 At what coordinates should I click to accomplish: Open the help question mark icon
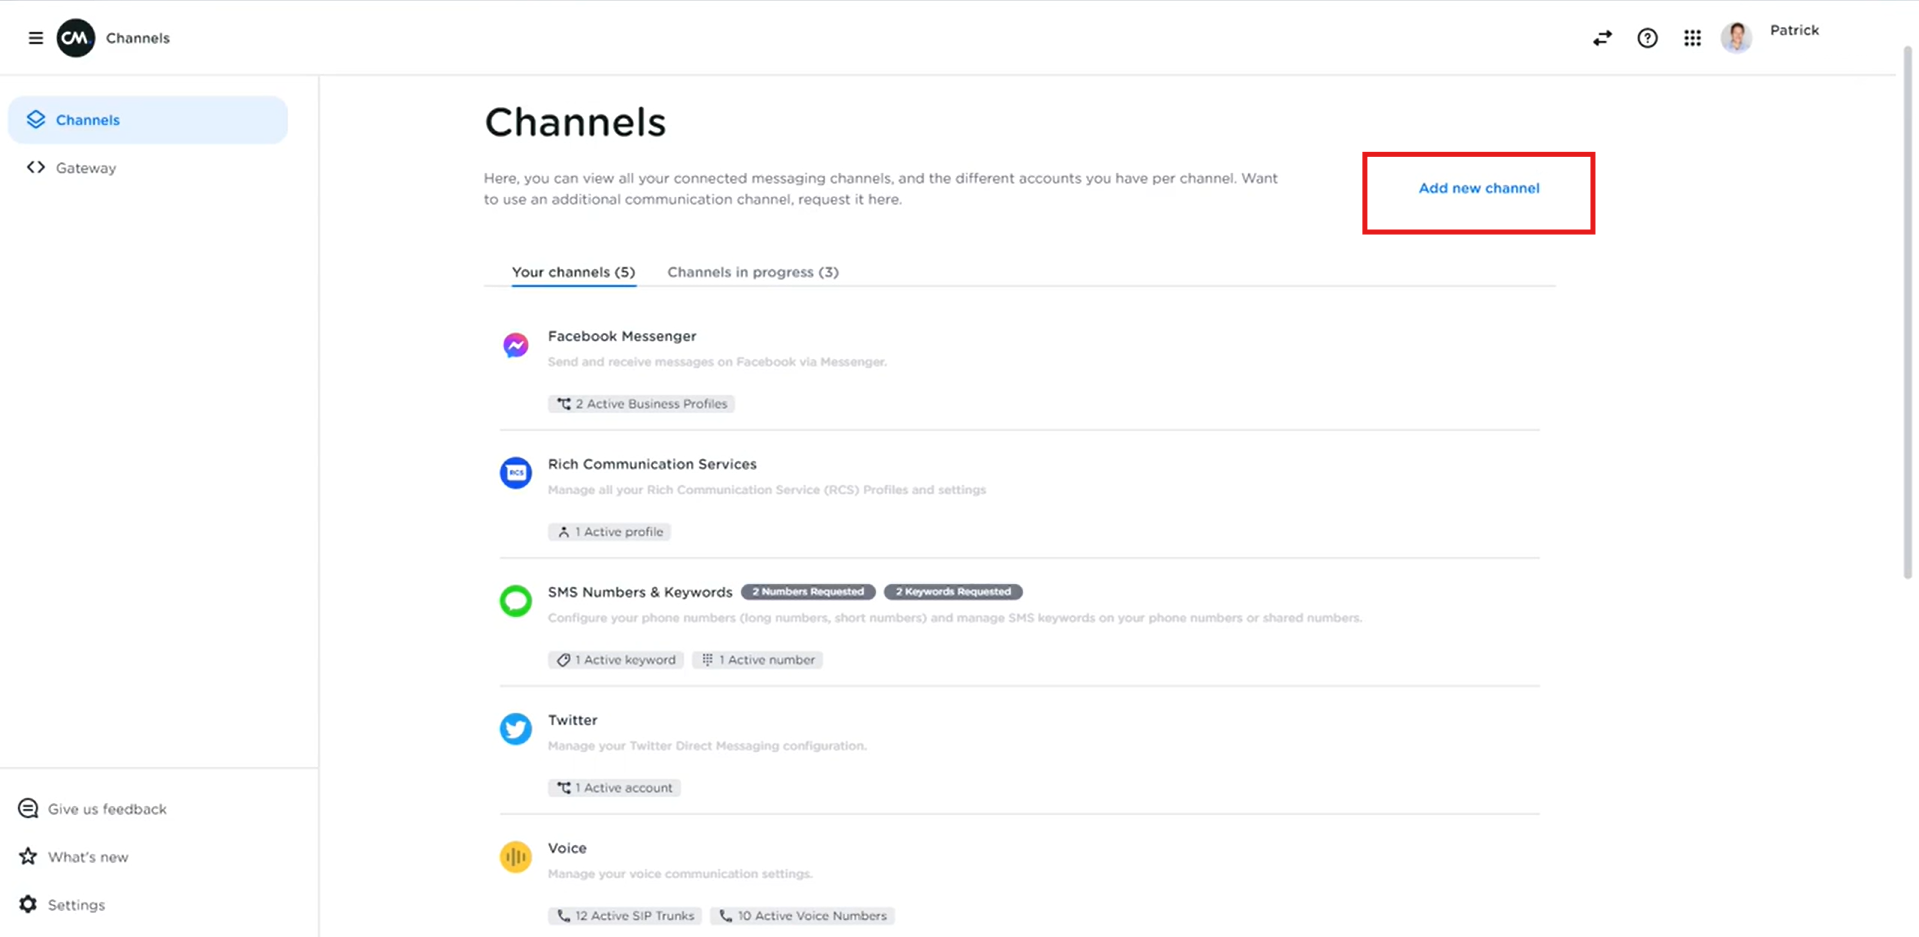pyautogui.click(x=1647, y=38)
